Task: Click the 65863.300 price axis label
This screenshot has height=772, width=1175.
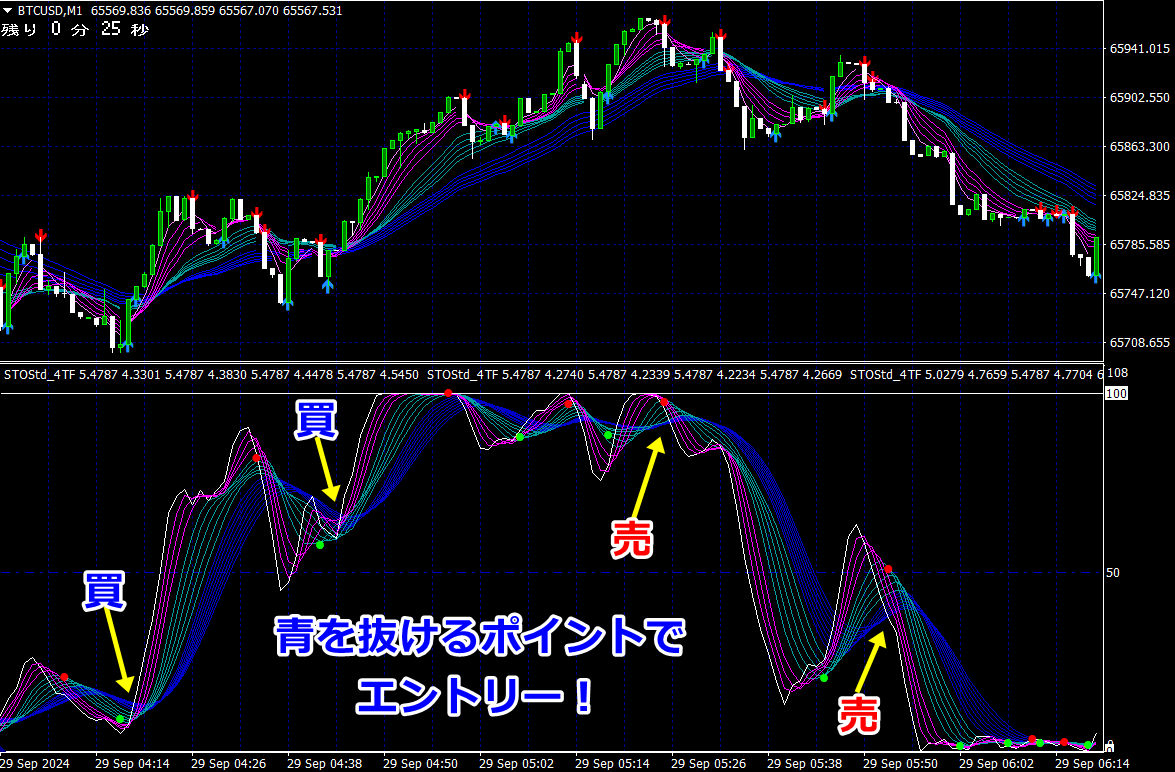Action: pyautogui.click(x=1139, y=146)
